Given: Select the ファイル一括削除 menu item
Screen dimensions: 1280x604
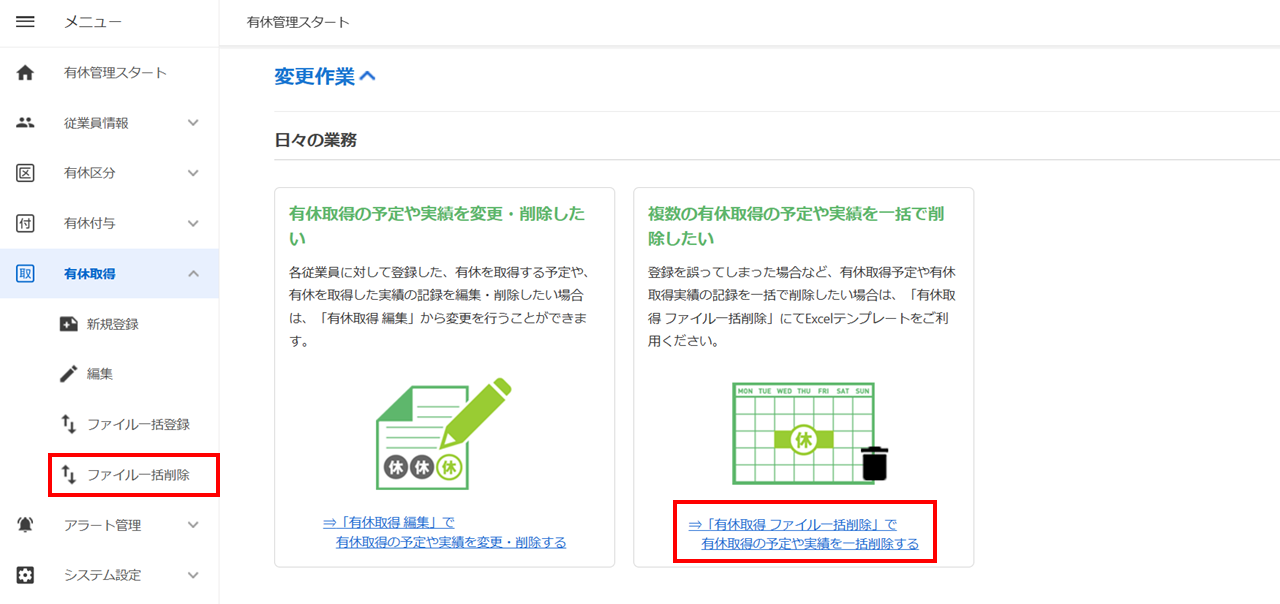Looking at the screenshot, I should pos(134,474).
